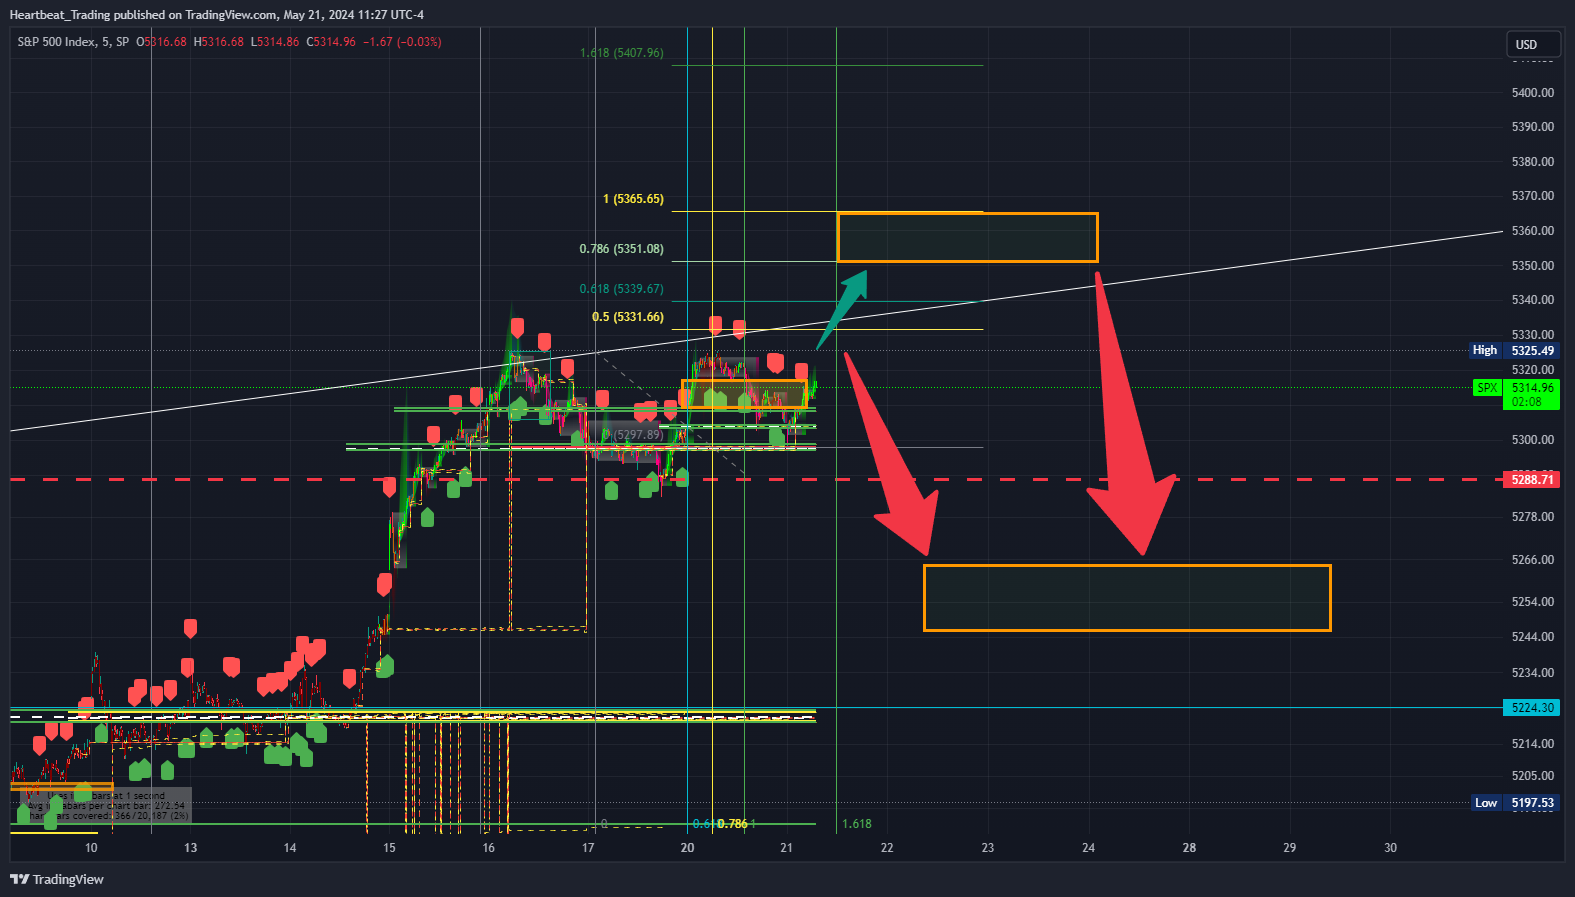Click the USD currency button
Viewport: 1575px width, 897px height.
pos(1533,44)
